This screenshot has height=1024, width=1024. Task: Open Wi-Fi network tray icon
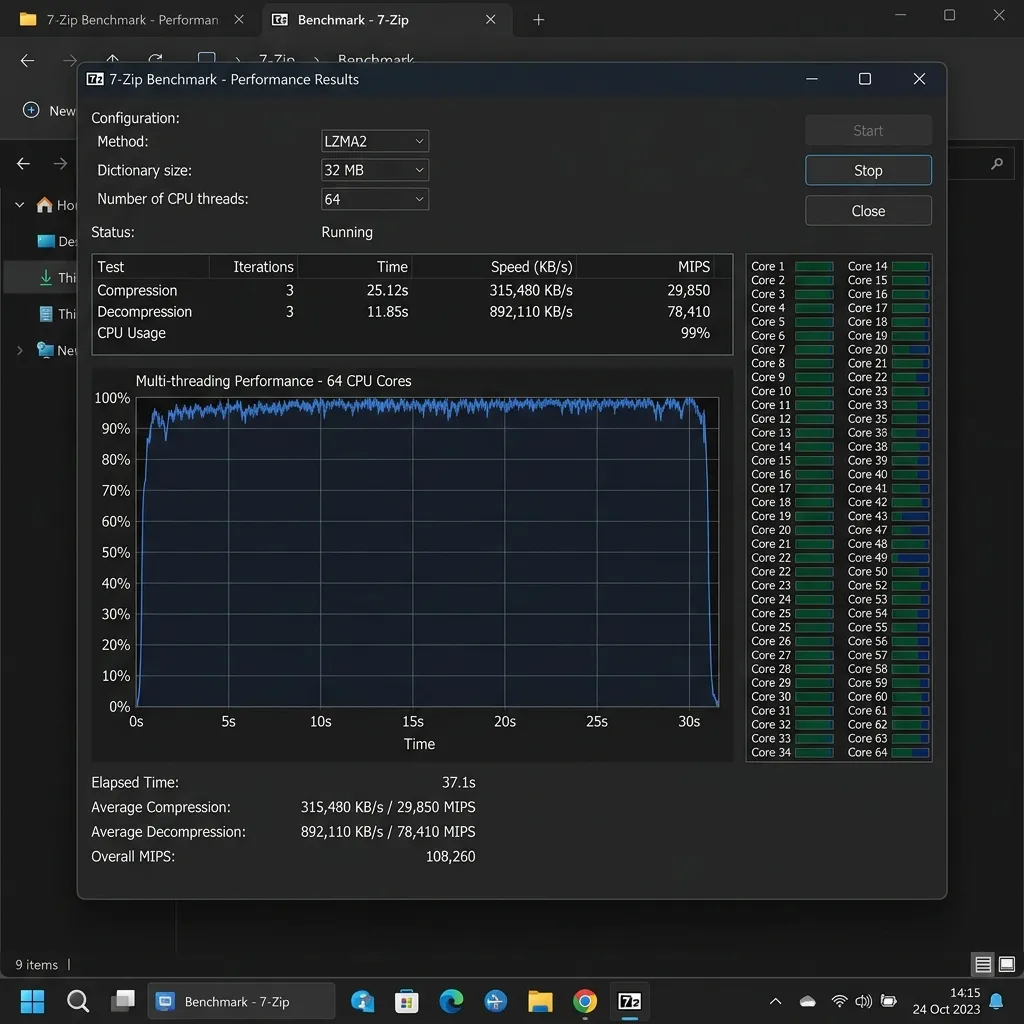pyautogui.click(x=839, y=1001)
